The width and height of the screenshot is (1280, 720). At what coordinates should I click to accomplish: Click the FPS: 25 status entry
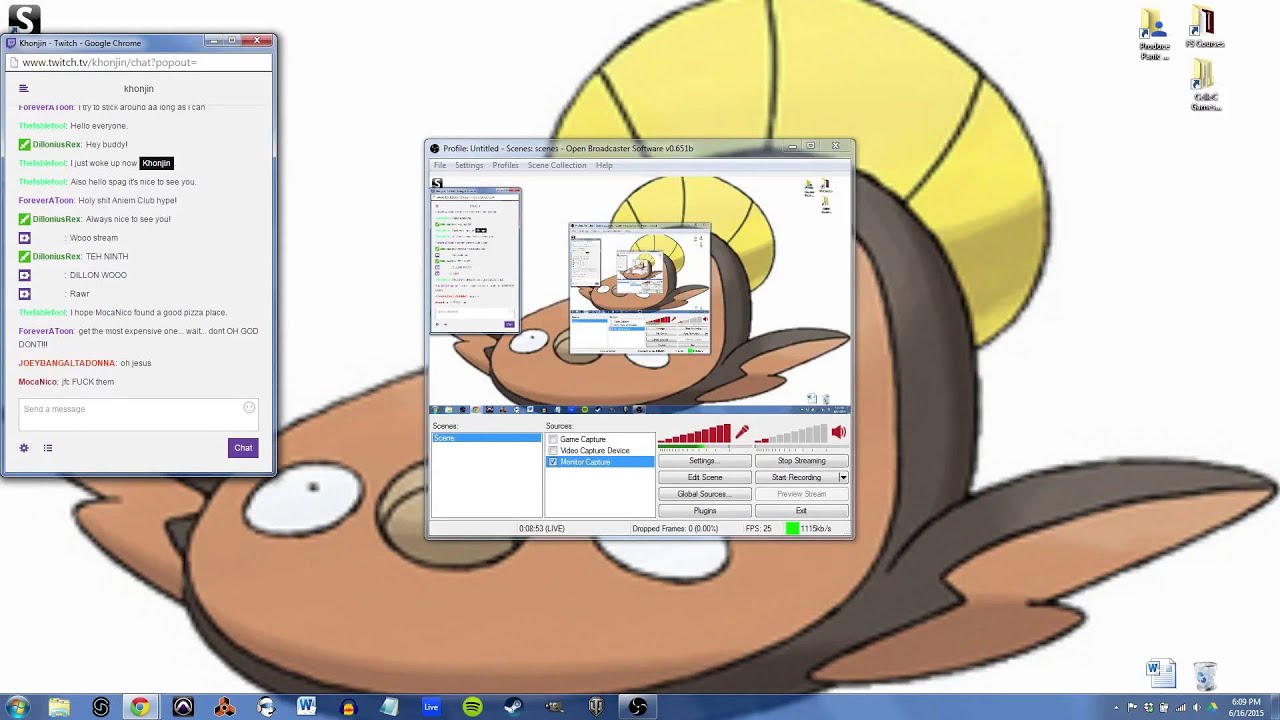point(759,528)
